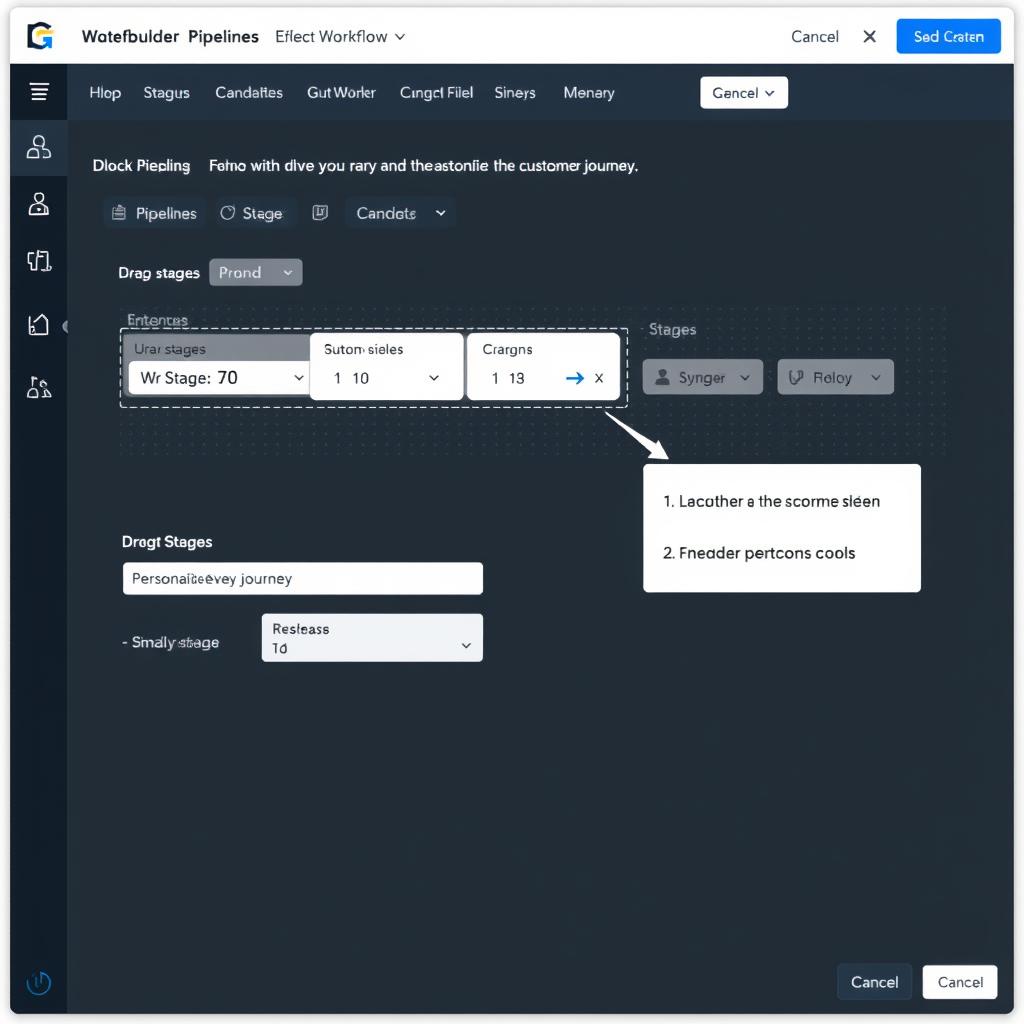Viewport: 1024px width, 1024px height.
Task: Open the Prond dropdown next to Drag stages
Action: coord(255,272)
